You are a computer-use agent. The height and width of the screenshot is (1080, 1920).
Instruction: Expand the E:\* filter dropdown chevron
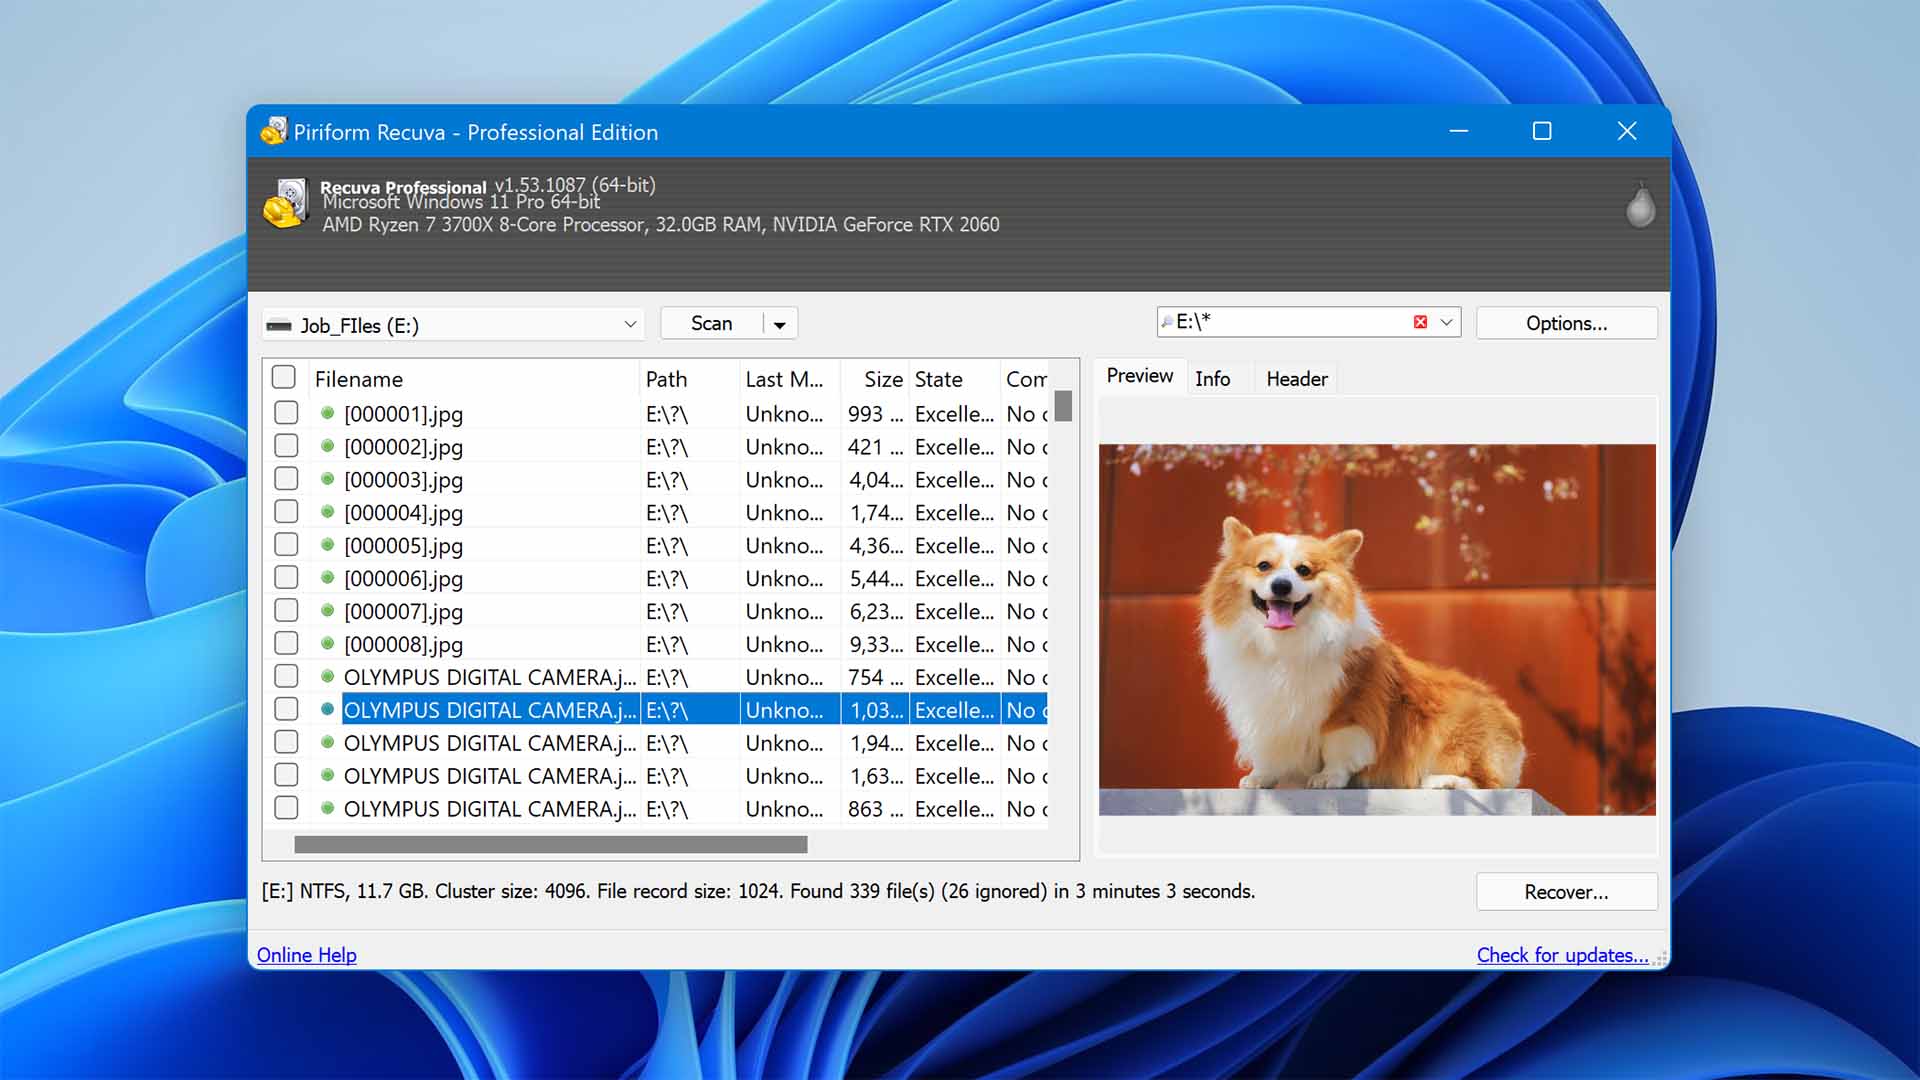click(1446, 322)
